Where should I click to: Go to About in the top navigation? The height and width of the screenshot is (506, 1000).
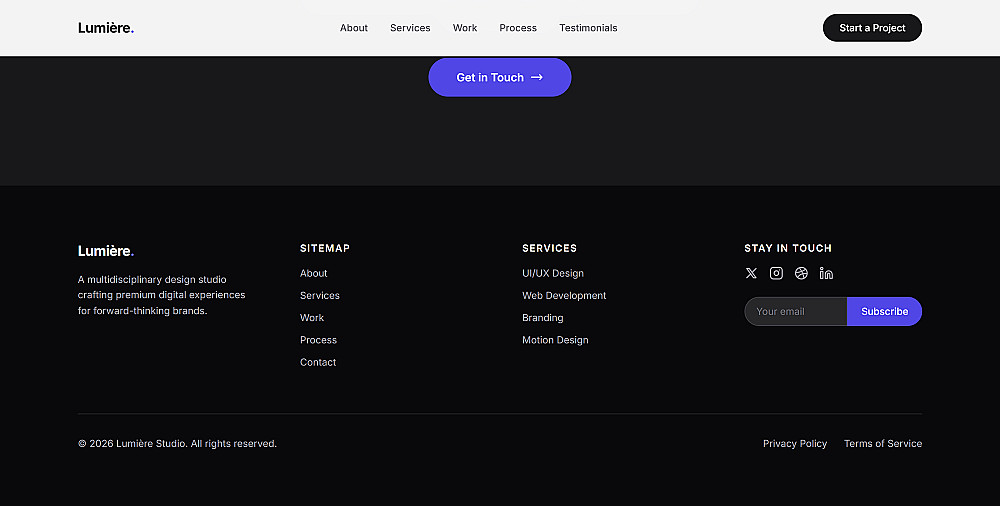pos(353,28)
